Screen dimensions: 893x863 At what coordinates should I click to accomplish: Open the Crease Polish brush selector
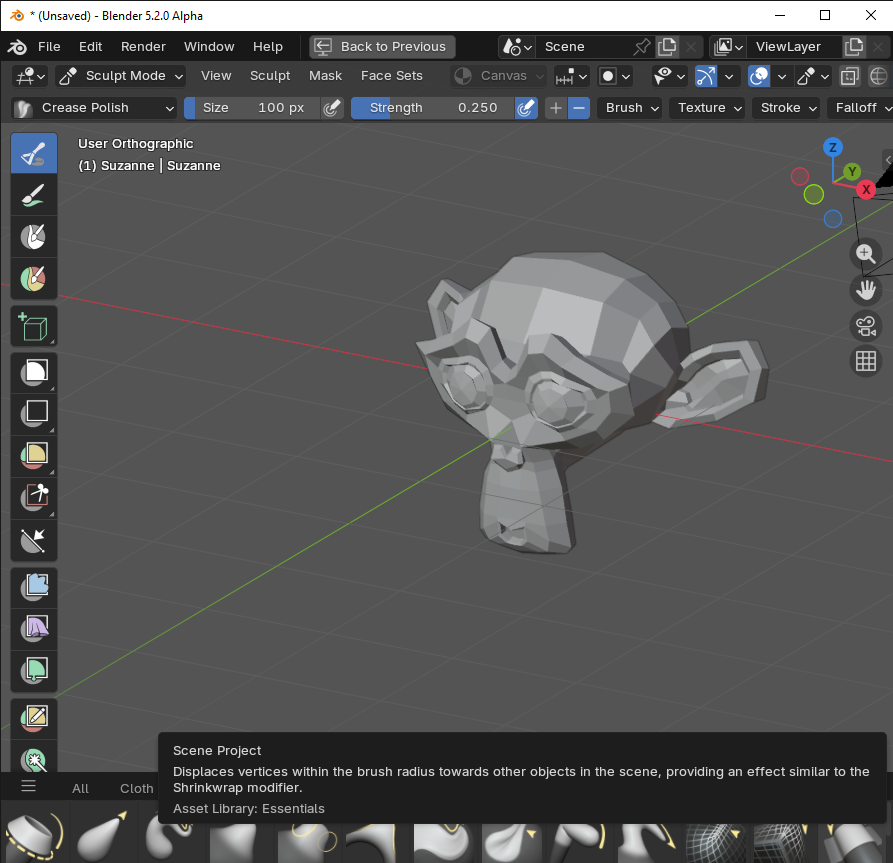[94, 108]
